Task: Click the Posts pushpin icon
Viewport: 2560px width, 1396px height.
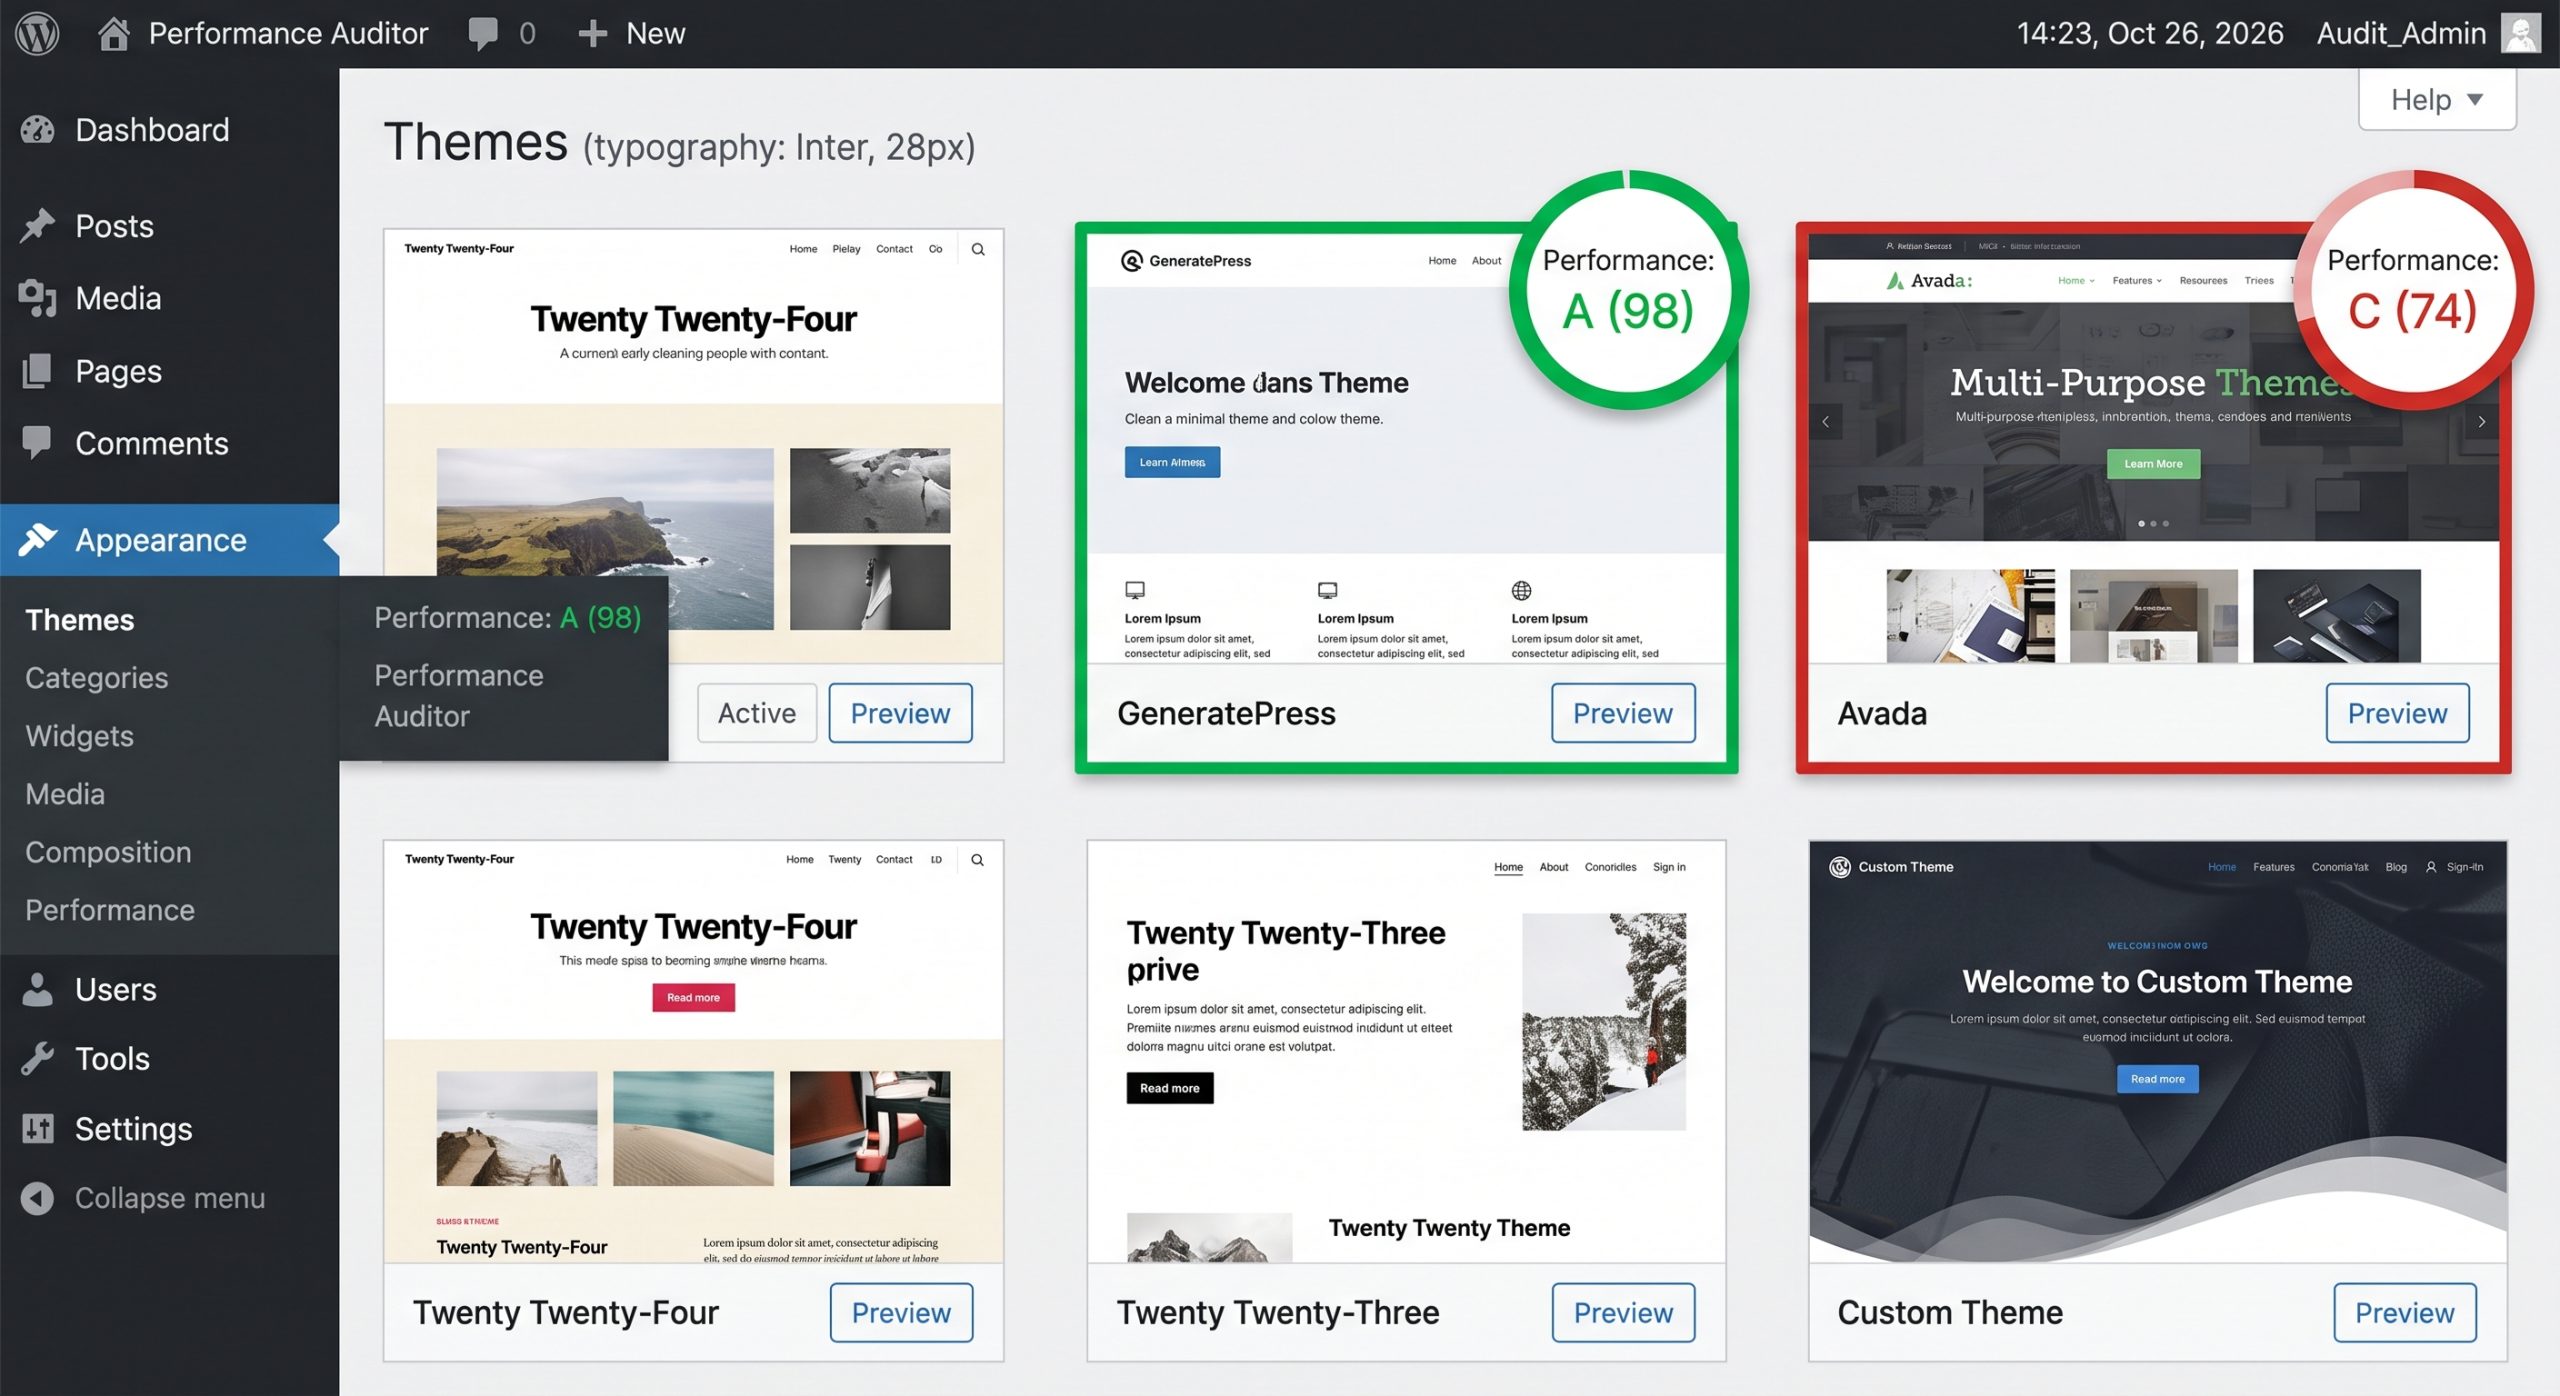Action: point(38,226)
